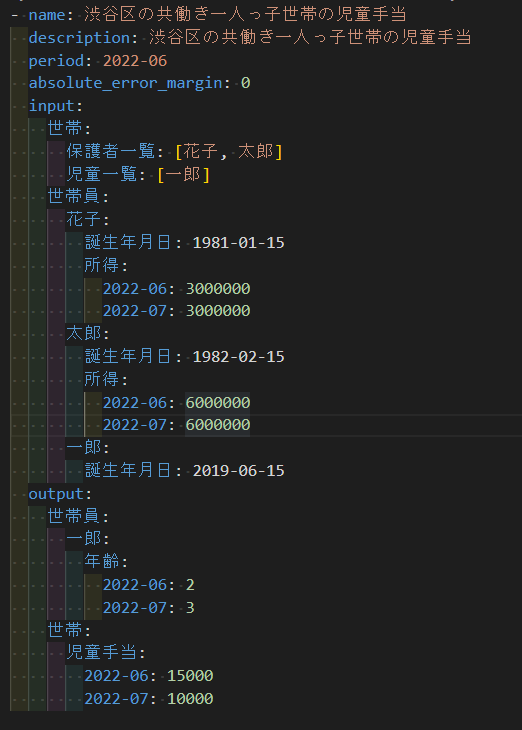Click the 誕生年月日 key under 花子
Viewport: 522px width, 730px height.
coord(128,242)
